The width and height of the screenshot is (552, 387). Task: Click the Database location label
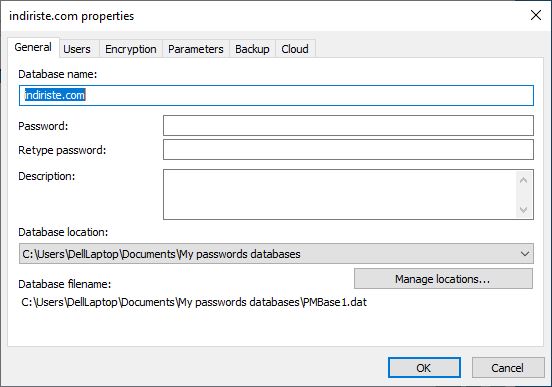pyautogui.click(x=63, y=232)
